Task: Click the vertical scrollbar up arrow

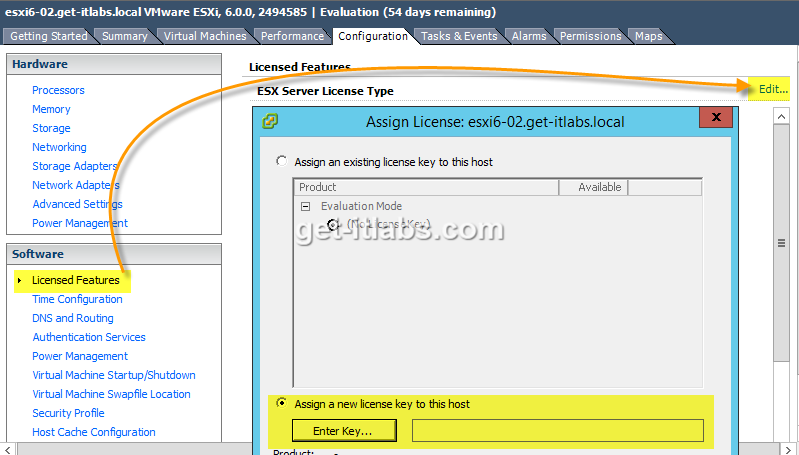Action: pyautogui.click(x=784, y=115)
